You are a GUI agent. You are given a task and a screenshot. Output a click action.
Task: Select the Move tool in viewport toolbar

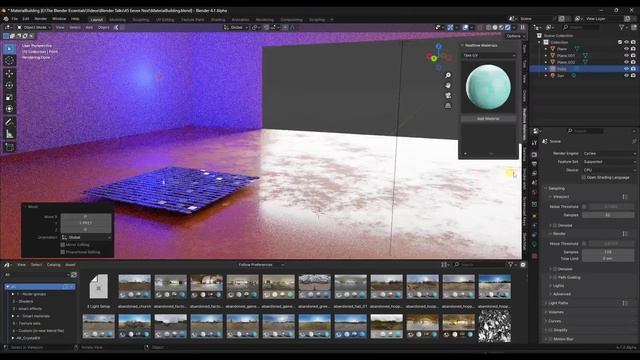point(9,73)
